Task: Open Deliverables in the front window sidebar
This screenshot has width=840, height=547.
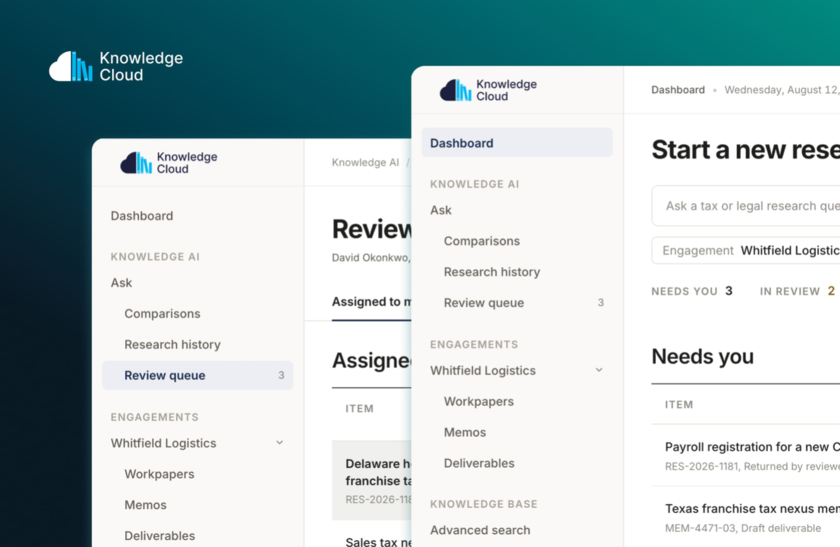Action: click(x=479, y=463)
